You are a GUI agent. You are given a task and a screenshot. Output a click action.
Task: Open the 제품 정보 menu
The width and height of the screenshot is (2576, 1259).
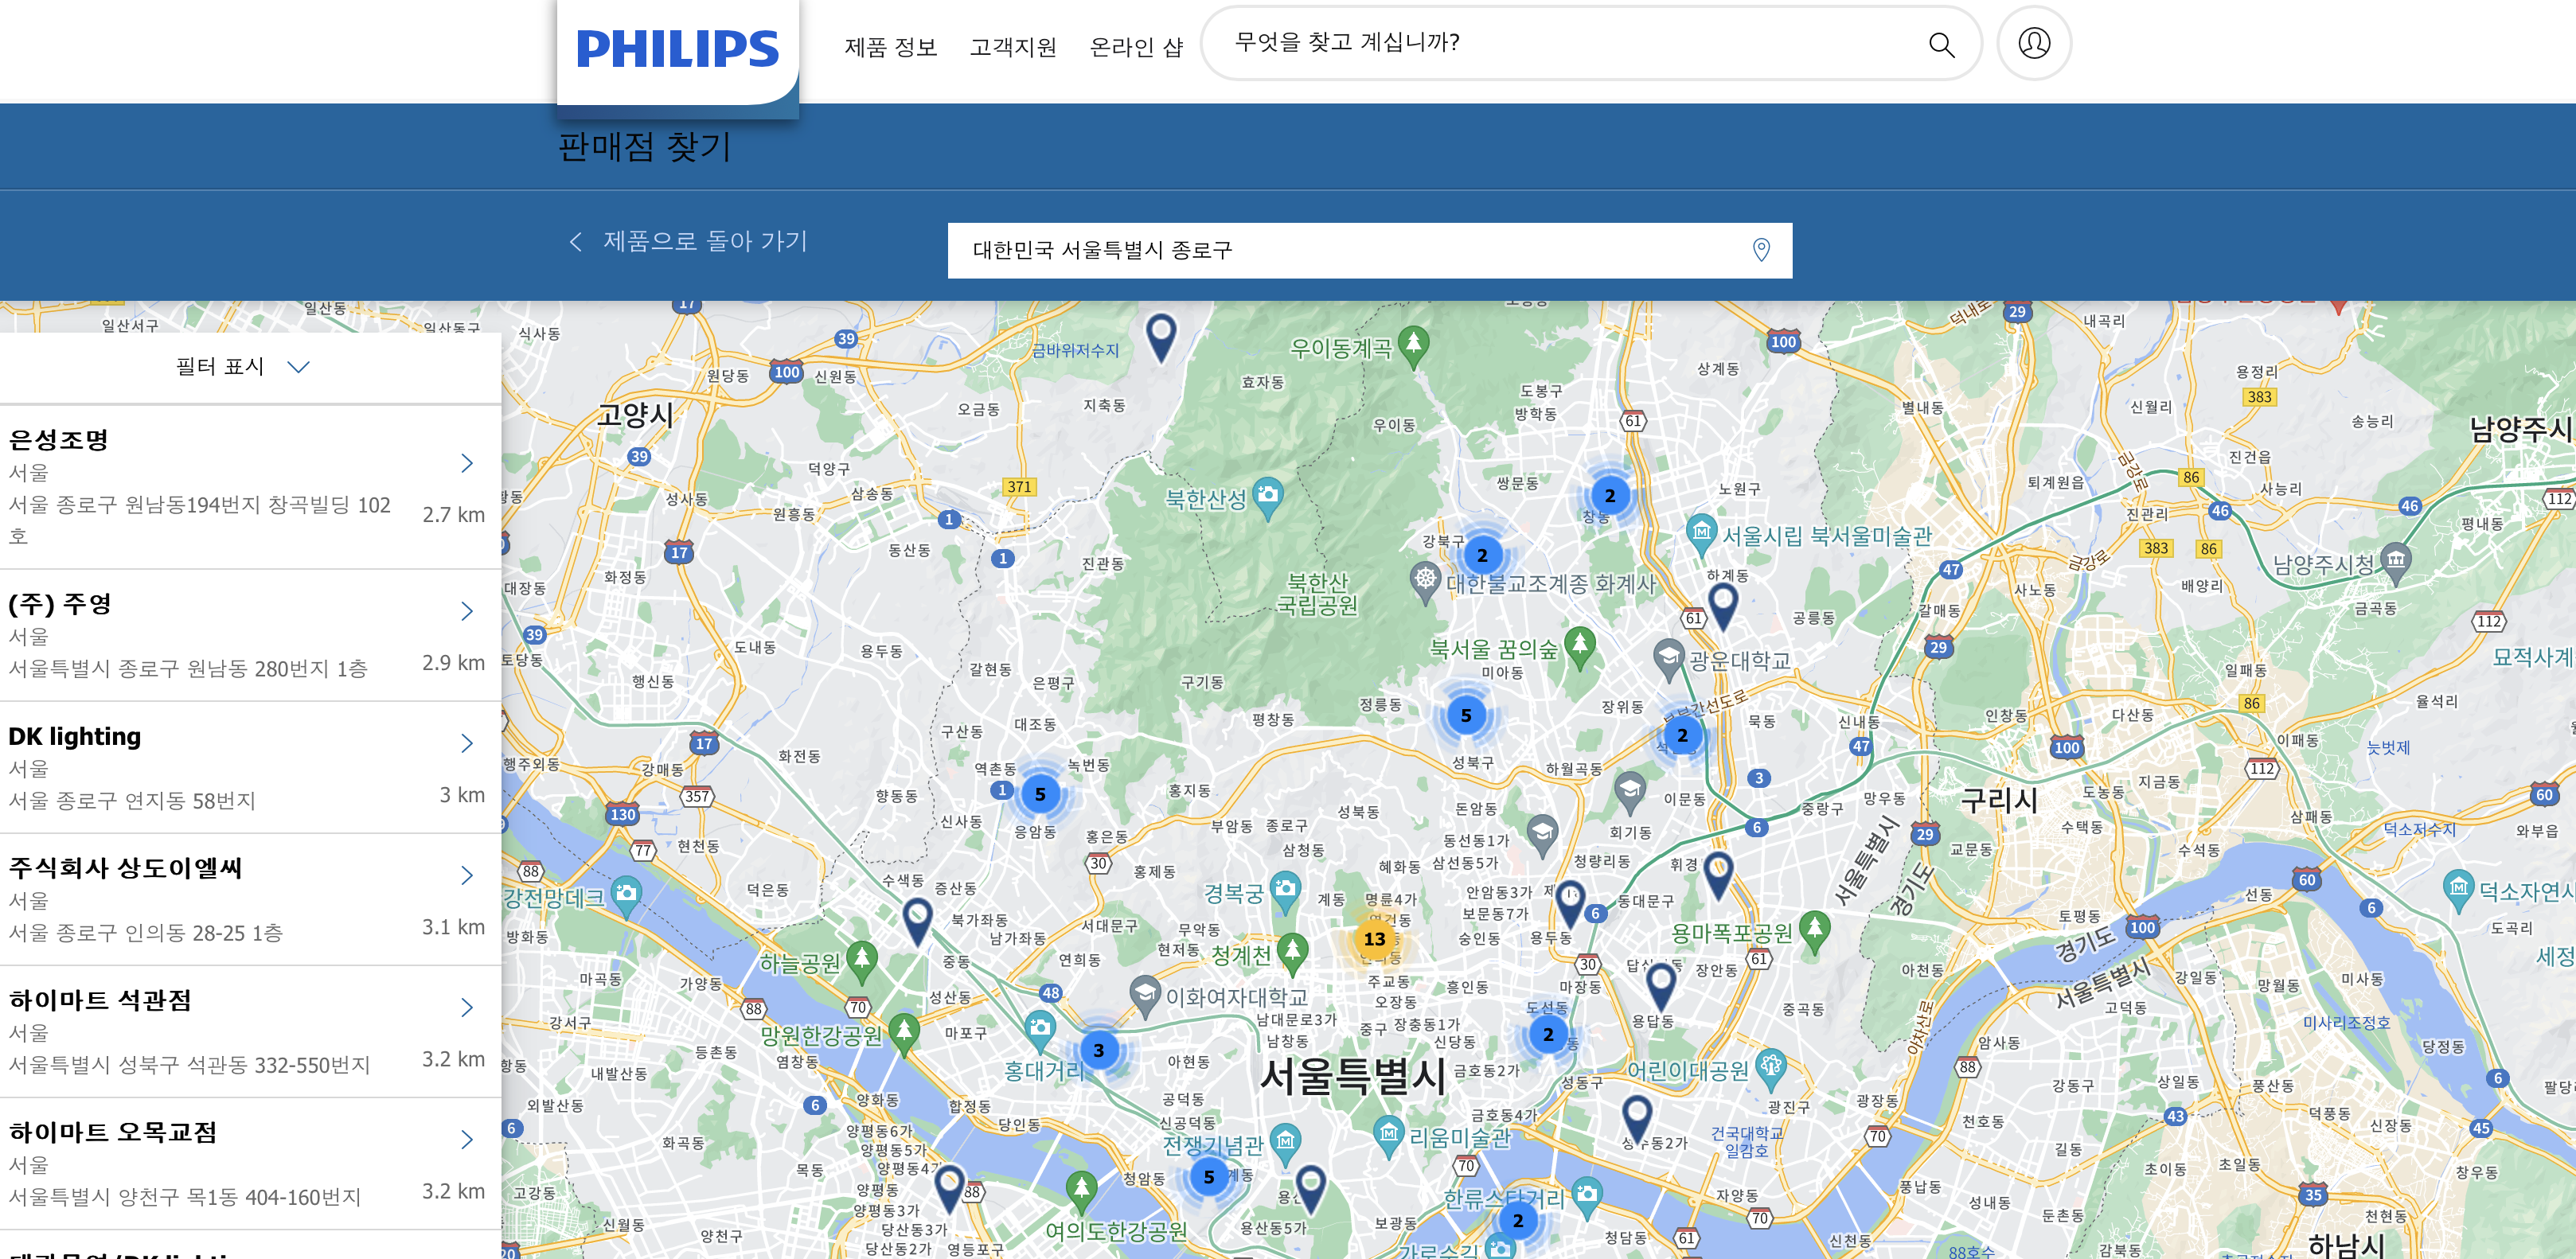point(890,47)
